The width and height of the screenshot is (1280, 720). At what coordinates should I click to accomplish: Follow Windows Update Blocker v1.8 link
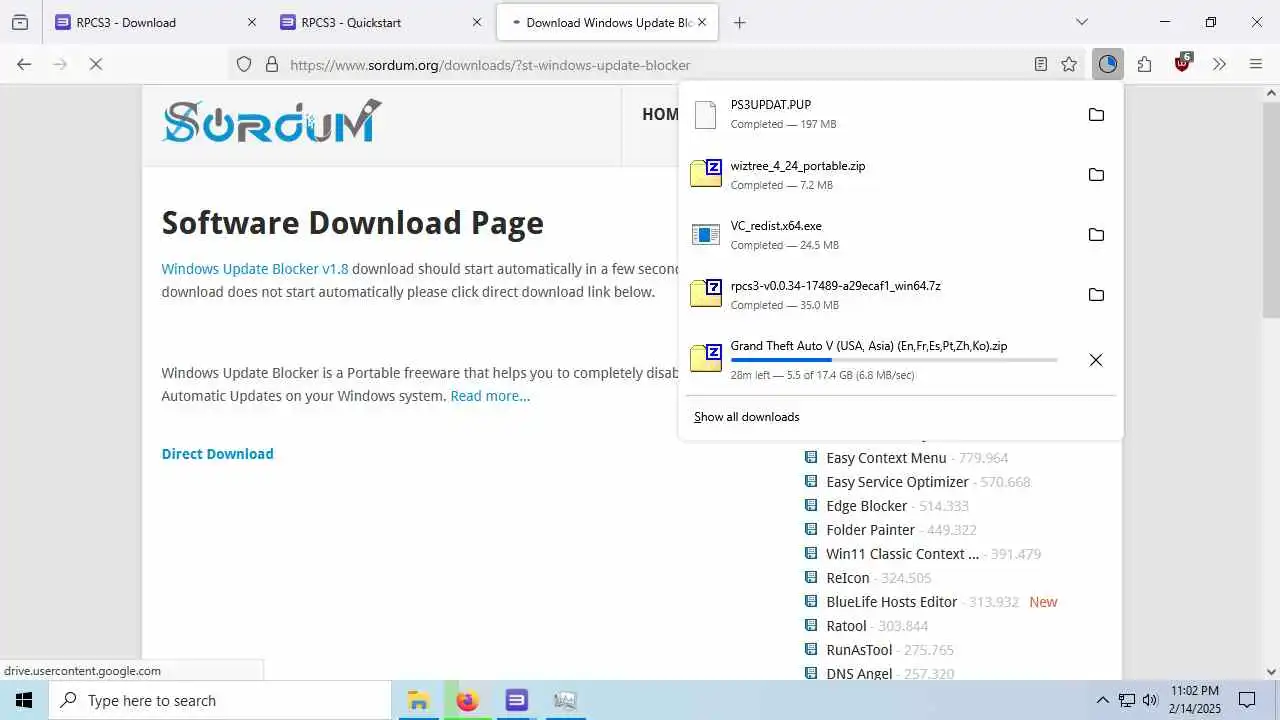pyautogui.click(x=255, y=269)
